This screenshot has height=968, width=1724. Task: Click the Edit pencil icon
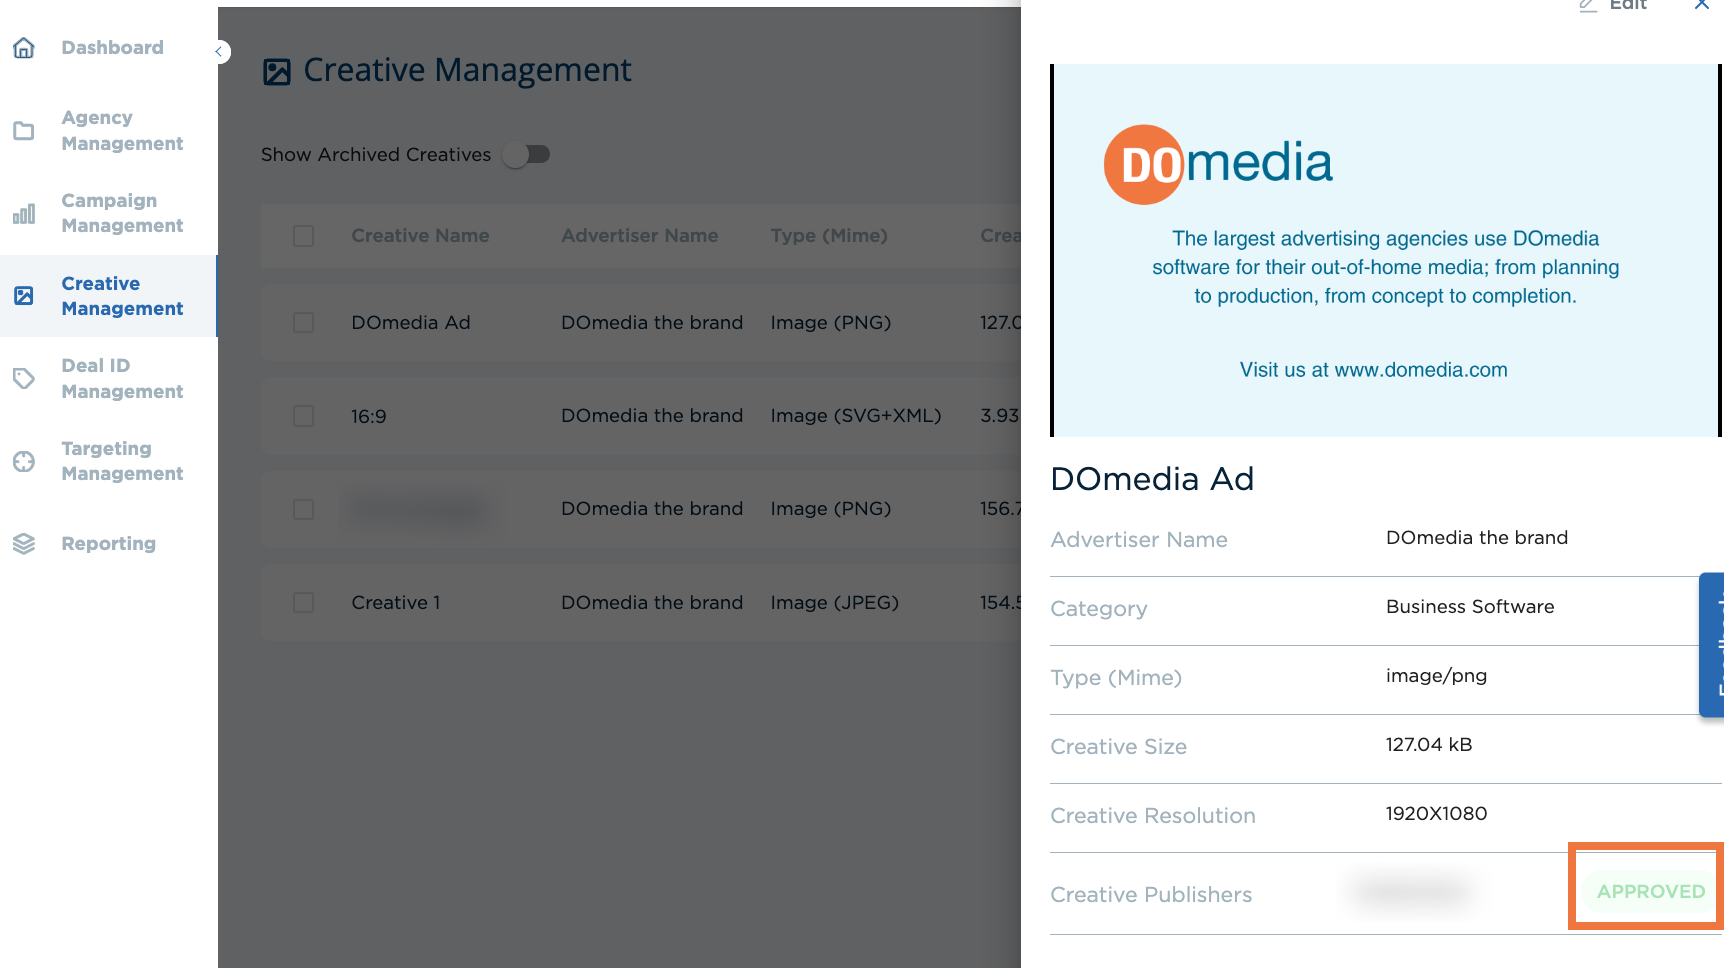click(1588, 5)
